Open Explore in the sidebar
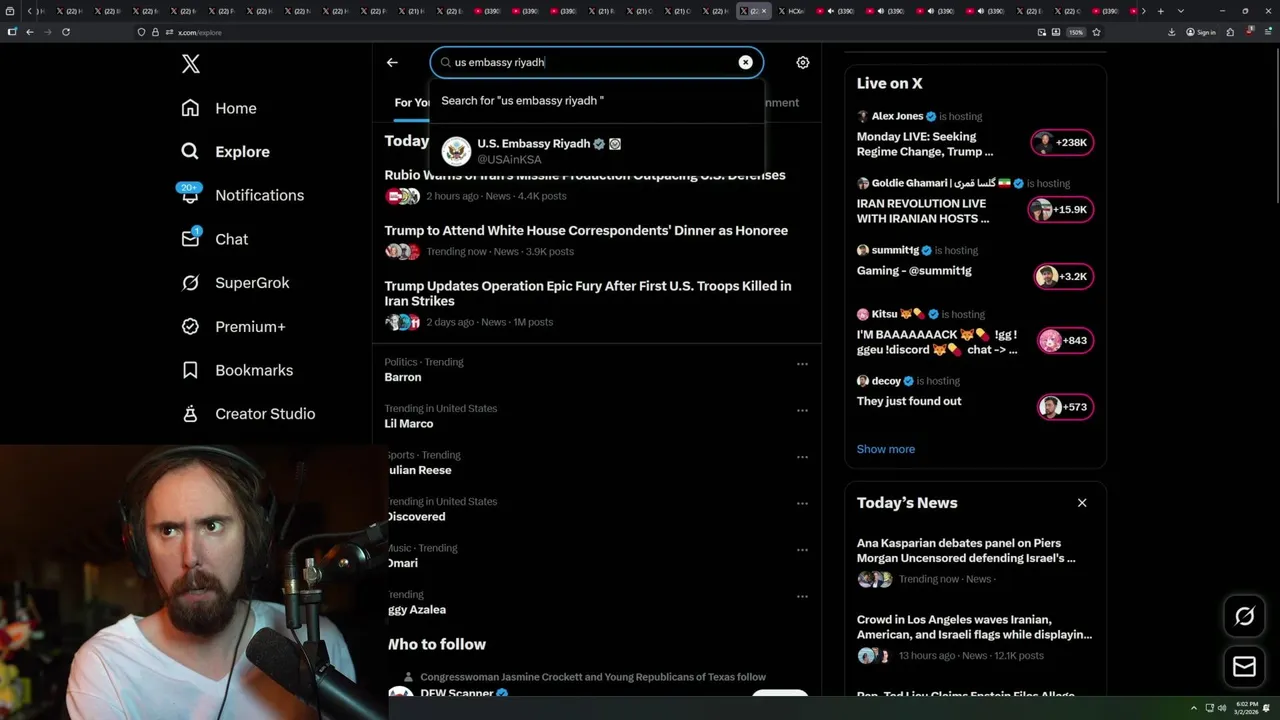The width and height of the screenshot is (1280, 720). pyautogui.click(x=226, y=152)
